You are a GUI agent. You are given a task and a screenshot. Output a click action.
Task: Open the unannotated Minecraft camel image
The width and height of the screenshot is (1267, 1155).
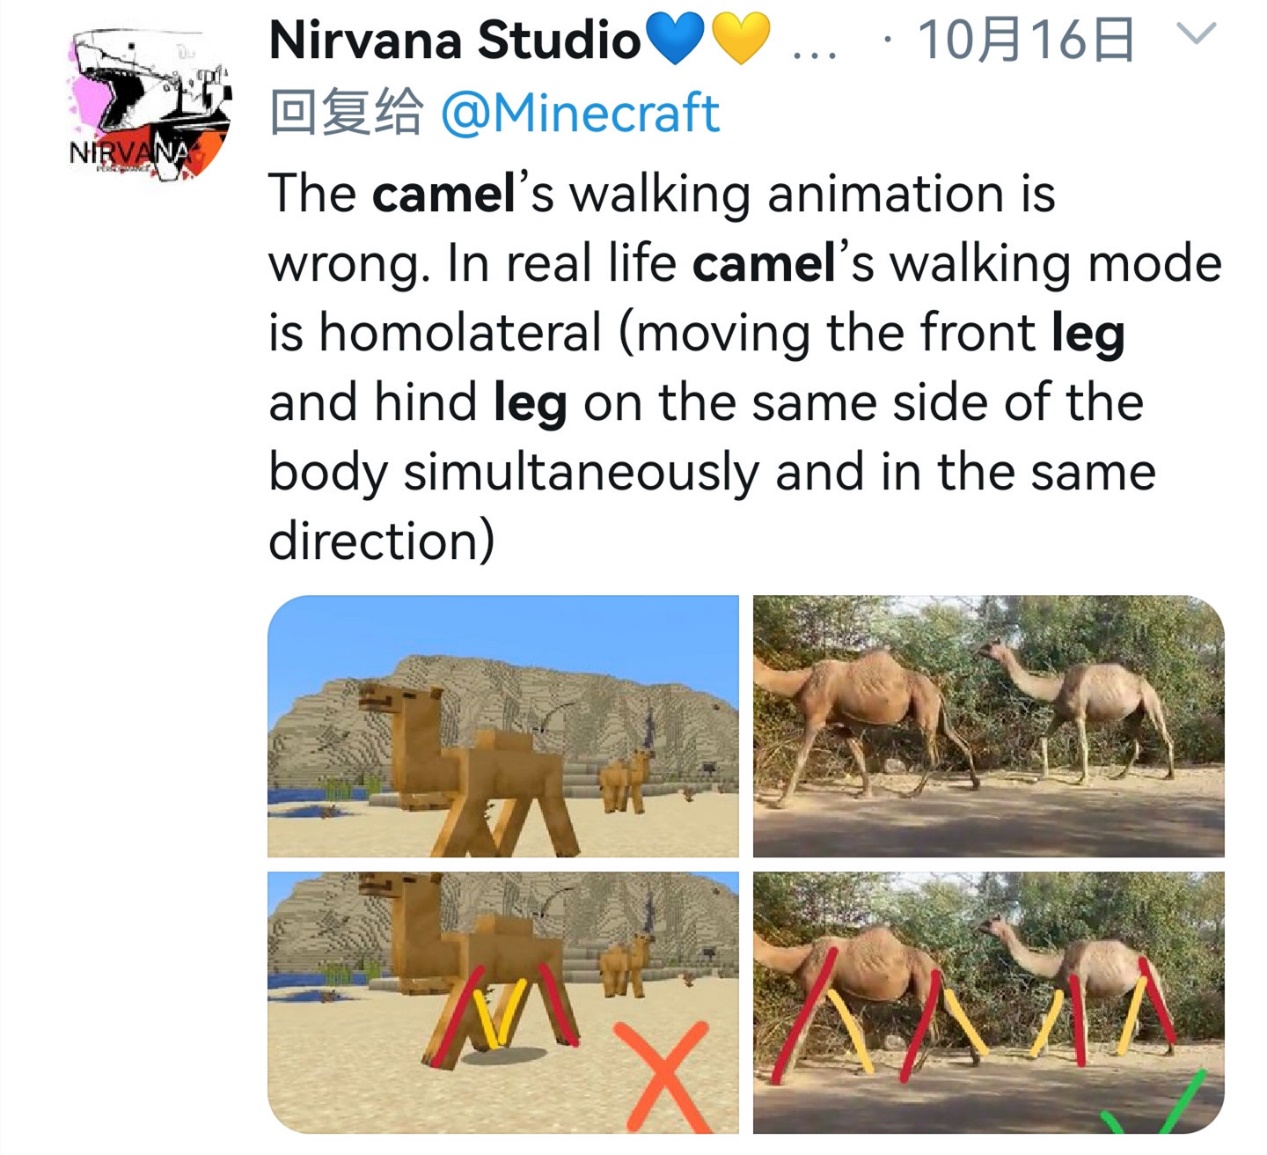(503, 727)
